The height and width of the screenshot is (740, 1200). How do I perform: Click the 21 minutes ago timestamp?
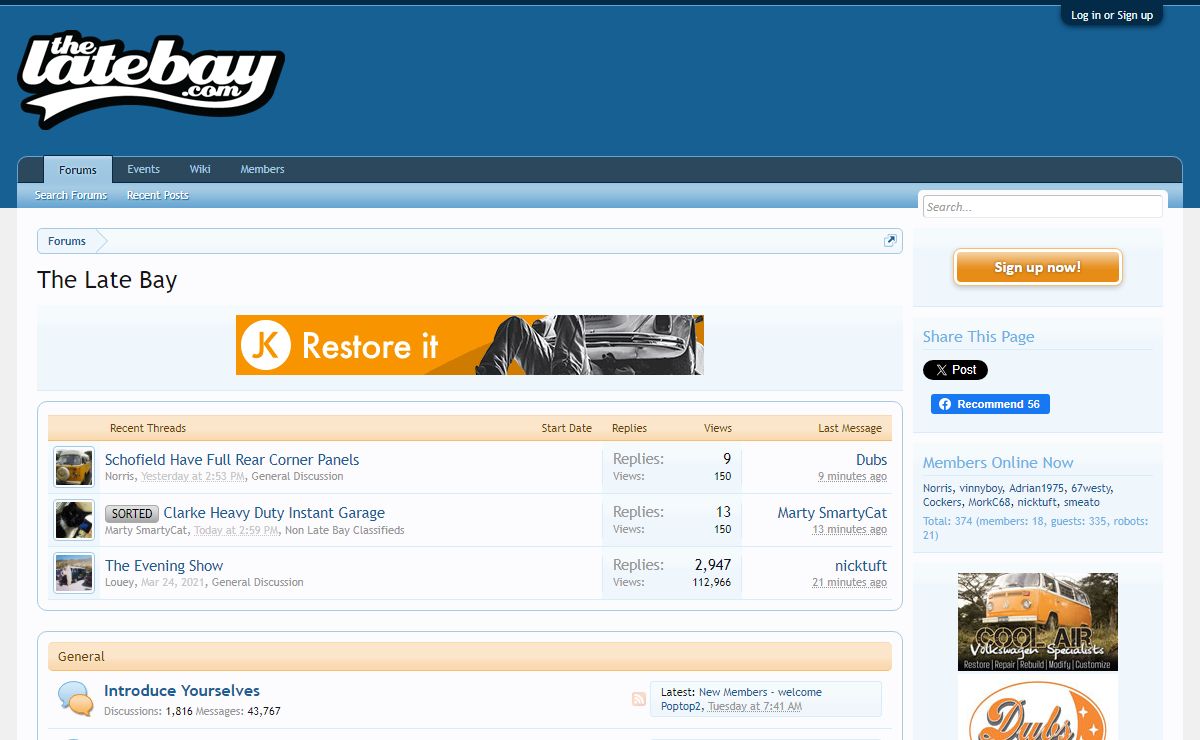coord(849,583)
